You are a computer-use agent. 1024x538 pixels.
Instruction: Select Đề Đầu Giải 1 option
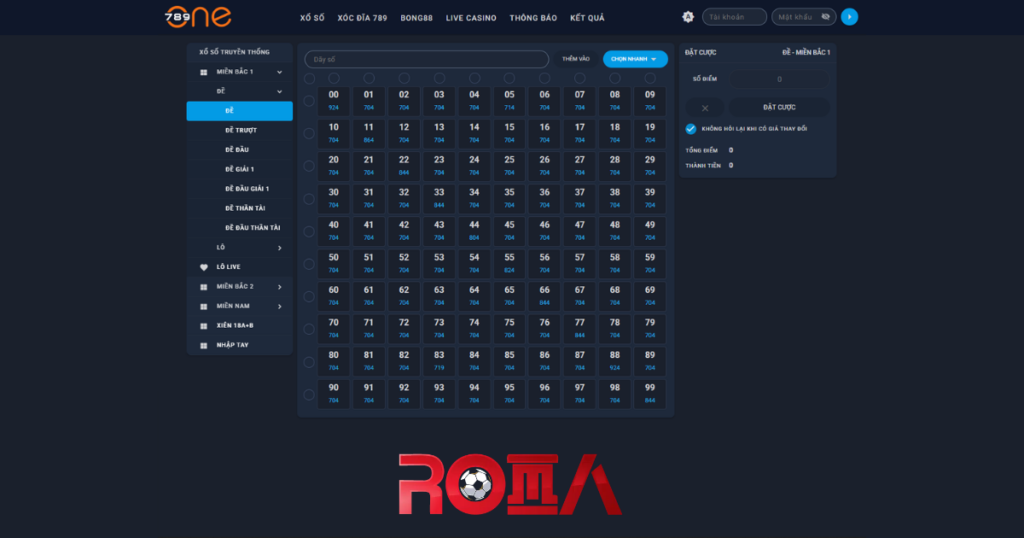click(247, 189)
